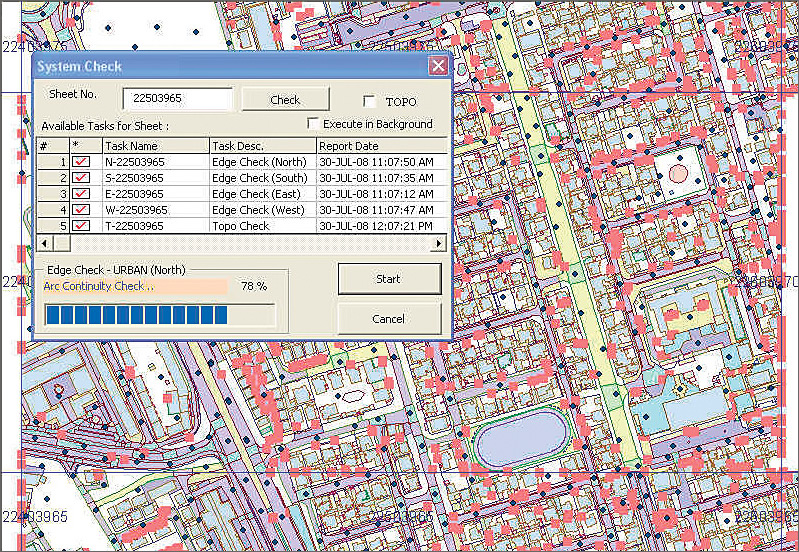This screenshot has width=799, height=552.
Task: Click the oval stadium shape on map
Action: coord(520,440)
